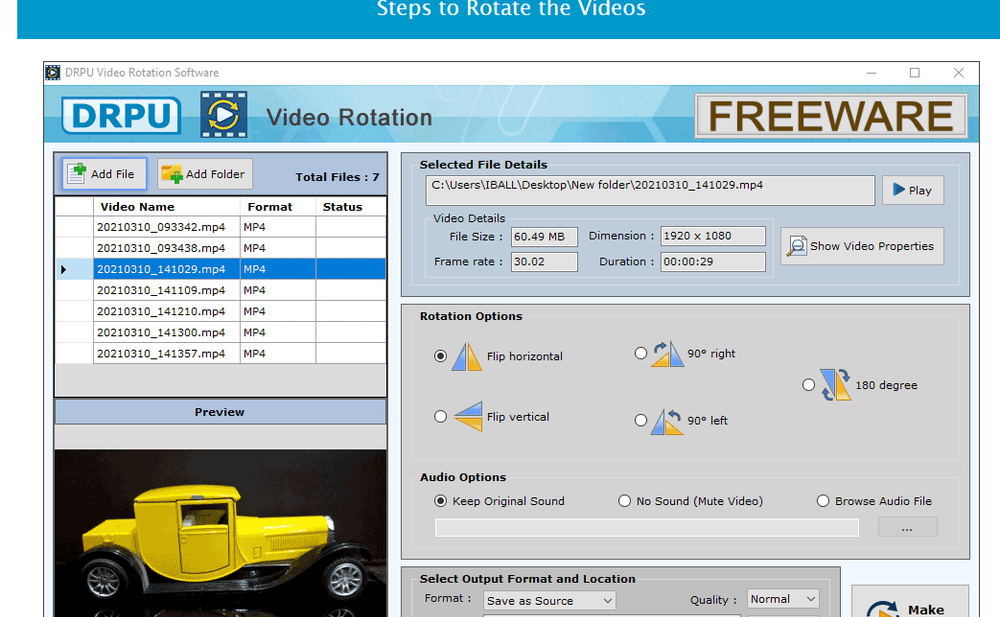Select the Flip horizontal radio button
The image size is (1000, 617).
pos(440,356)
